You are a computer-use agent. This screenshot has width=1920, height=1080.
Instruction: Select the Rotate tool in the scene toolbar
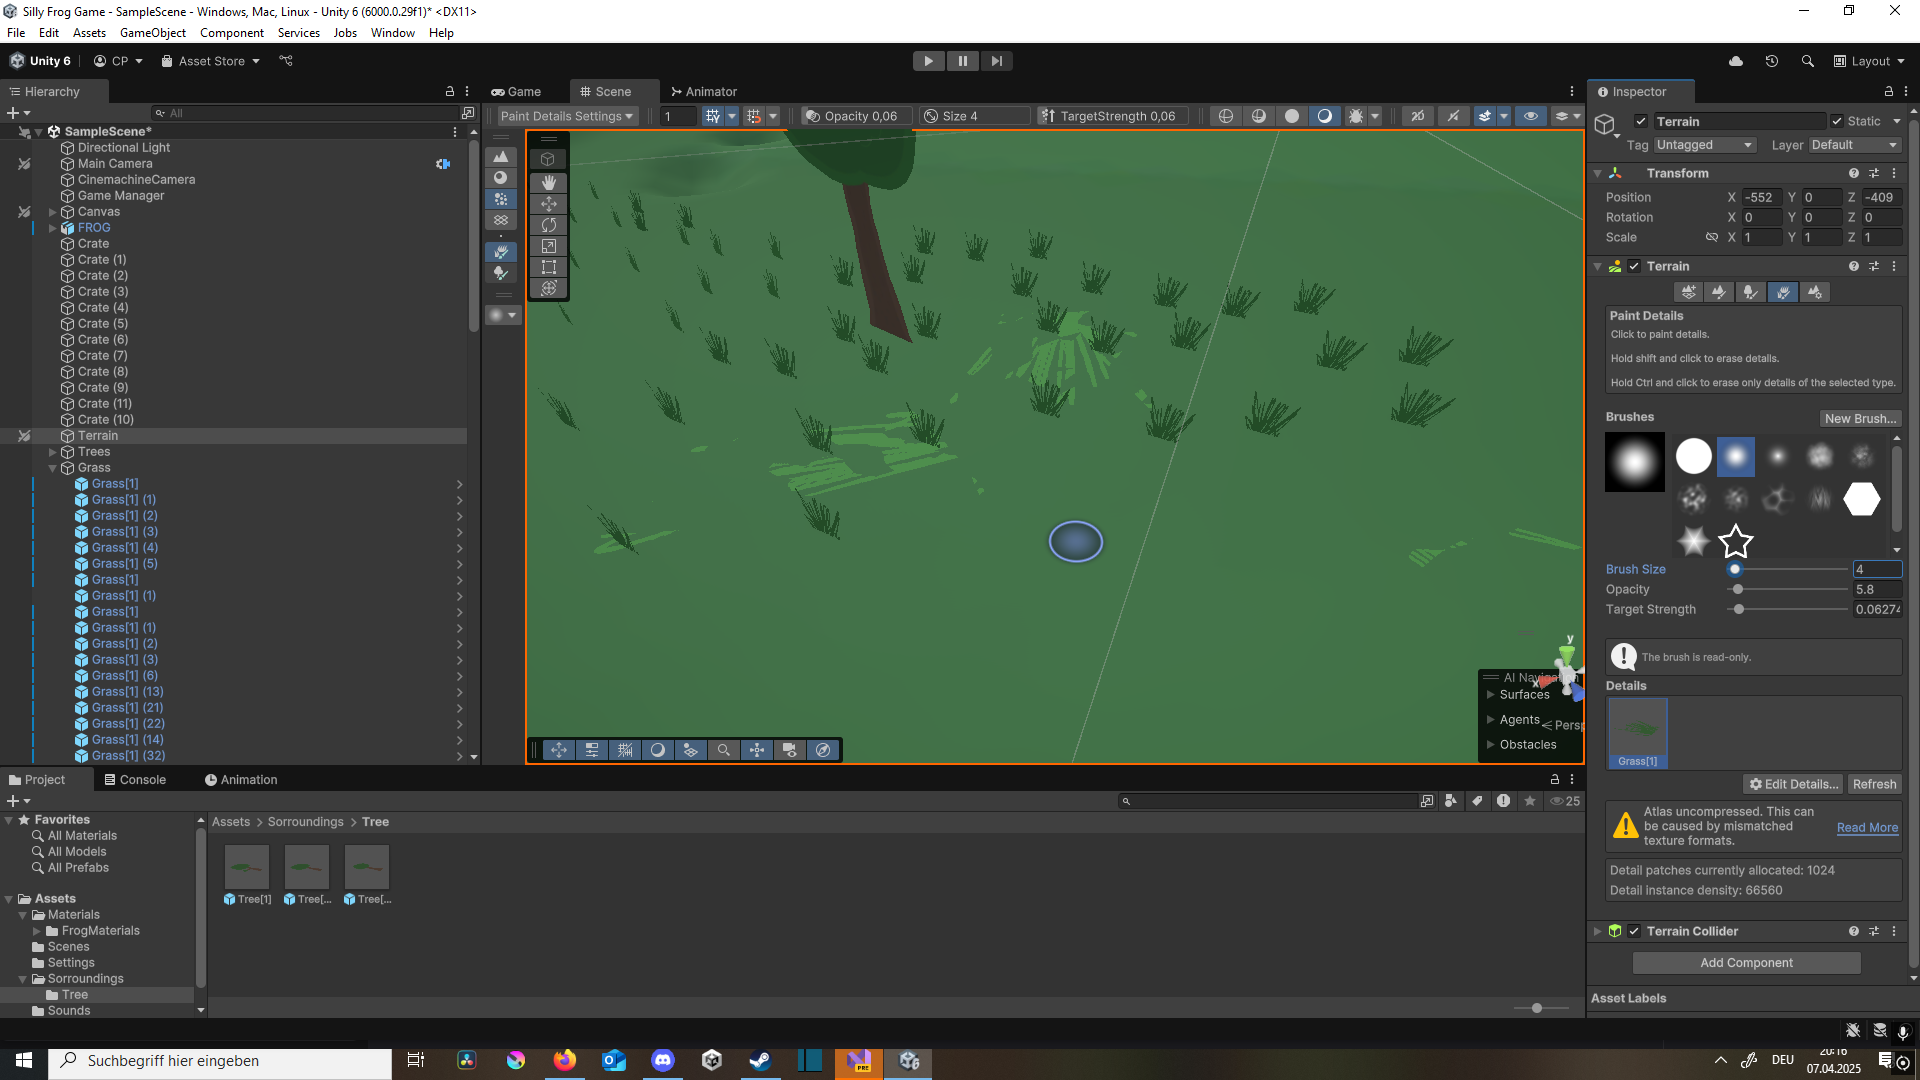(549, 225)
